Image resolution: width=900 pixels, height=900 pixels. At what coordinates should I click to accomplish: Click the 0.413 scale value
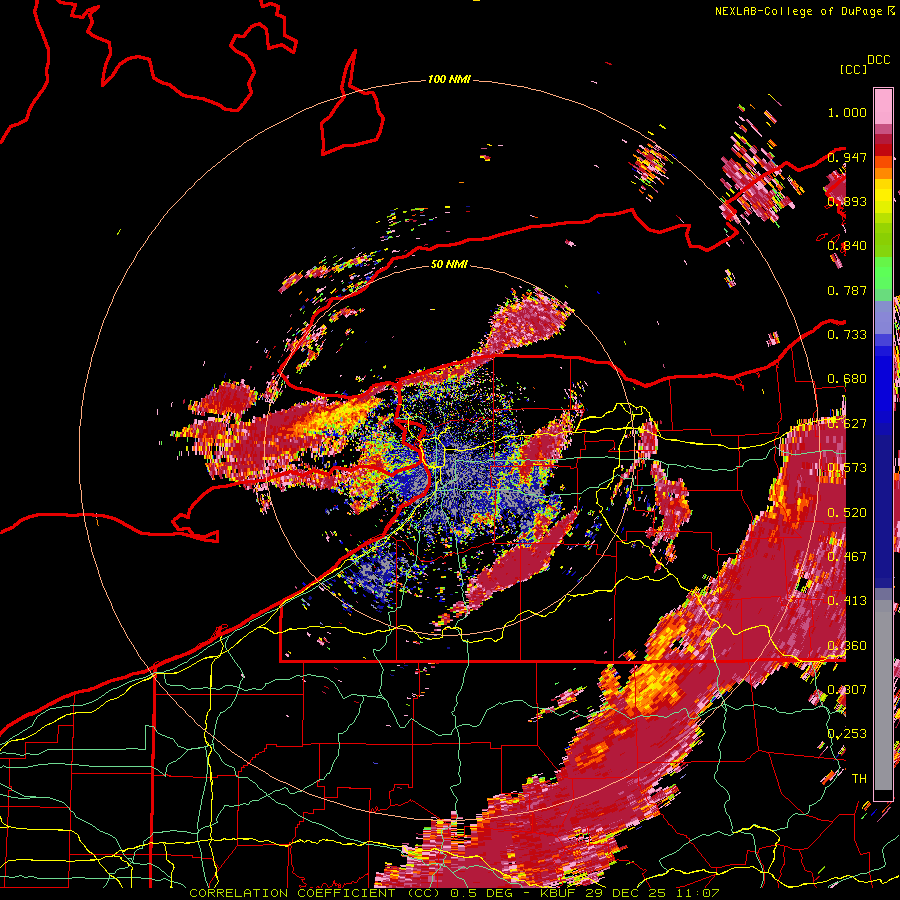pyautogui.click(x=847, y=601)
